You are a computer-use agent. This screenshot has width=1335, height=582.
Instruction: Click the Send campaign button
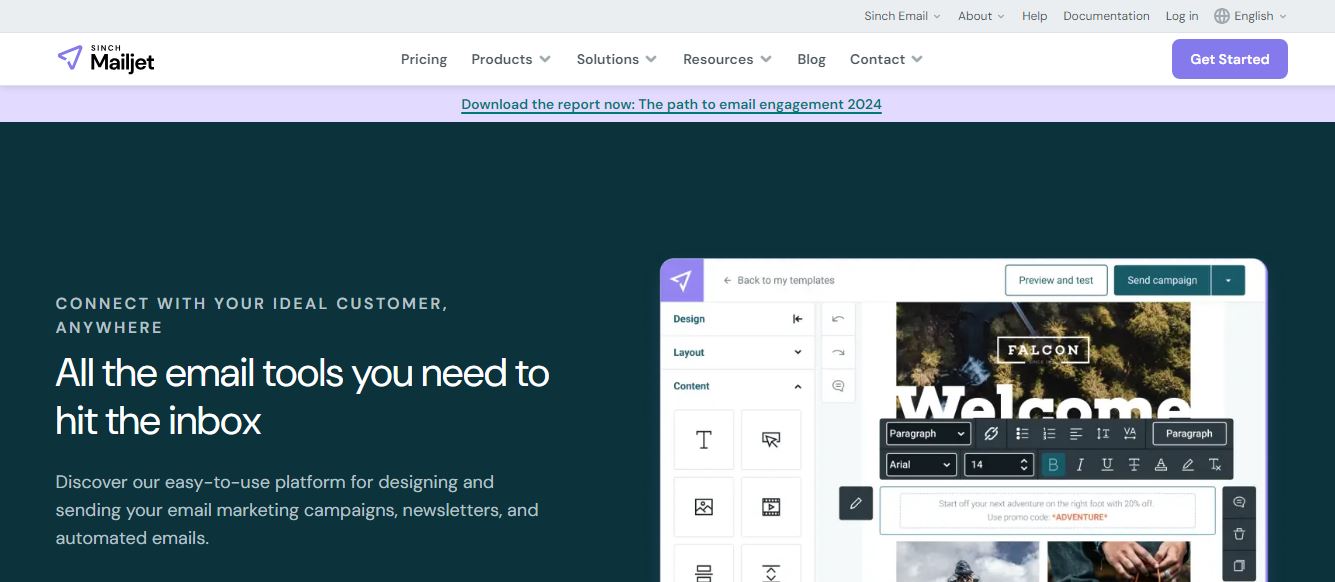(x=1162, y=280)
